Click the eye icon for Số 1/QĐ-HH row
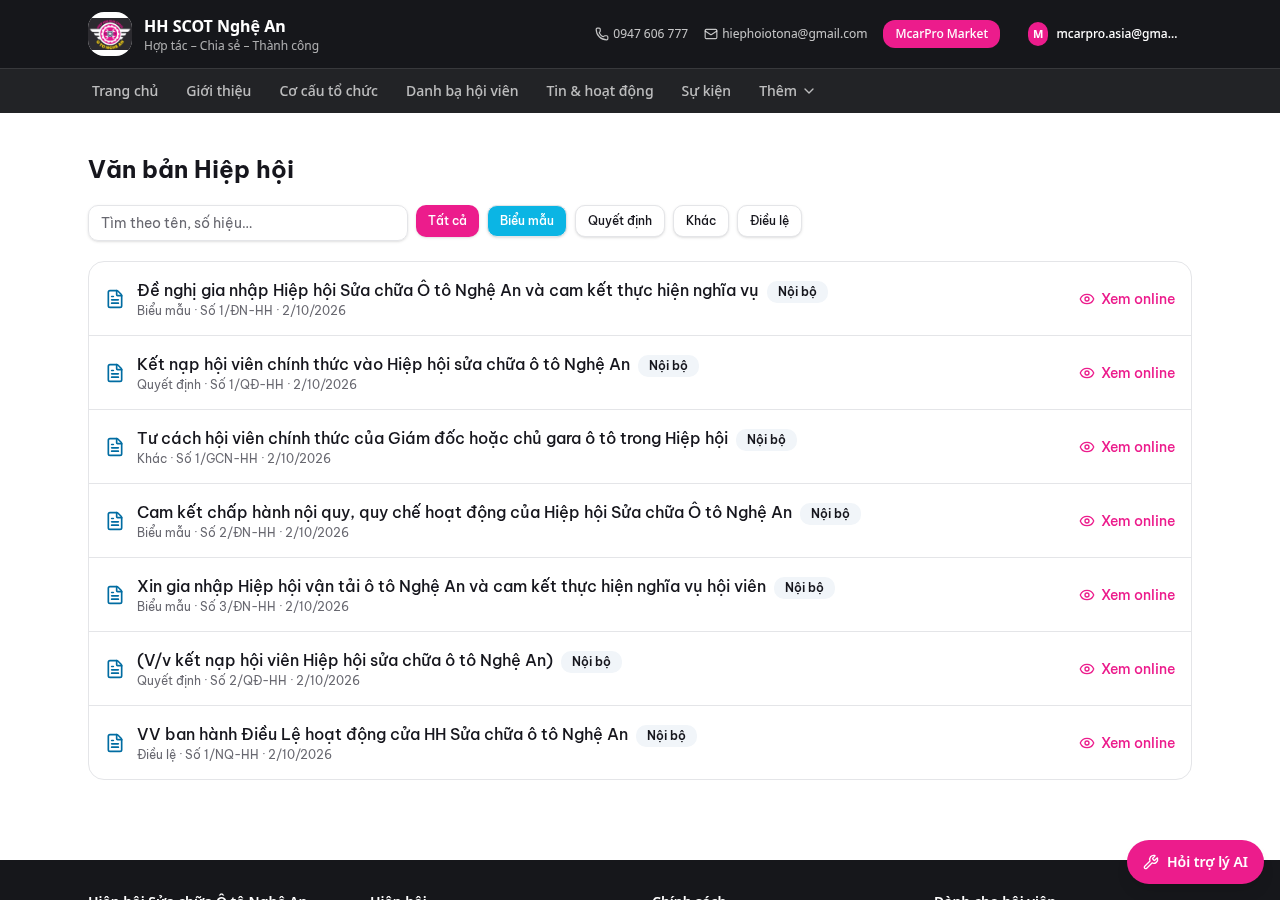The height and width of the screenshot is (900, 1280). pos(1087,373)
